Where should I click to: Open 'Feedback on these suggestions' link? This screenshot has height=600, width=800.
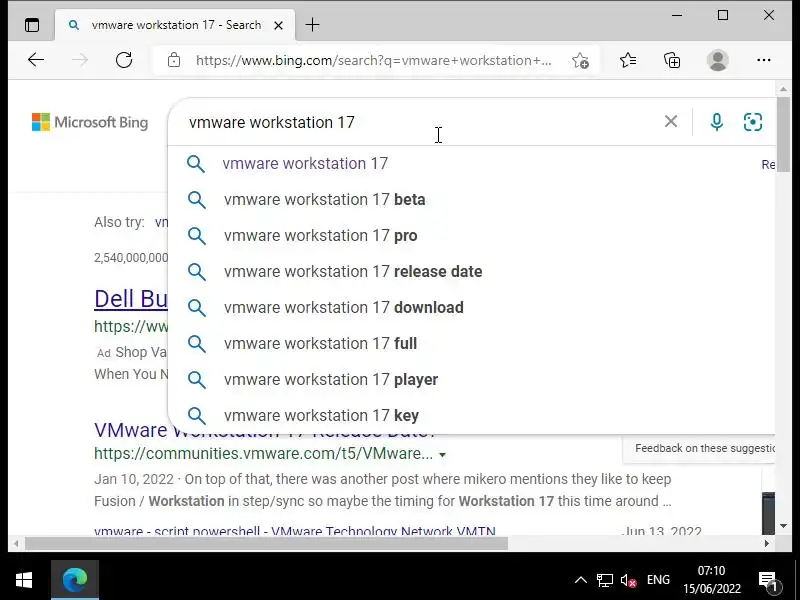coord(705,448)
